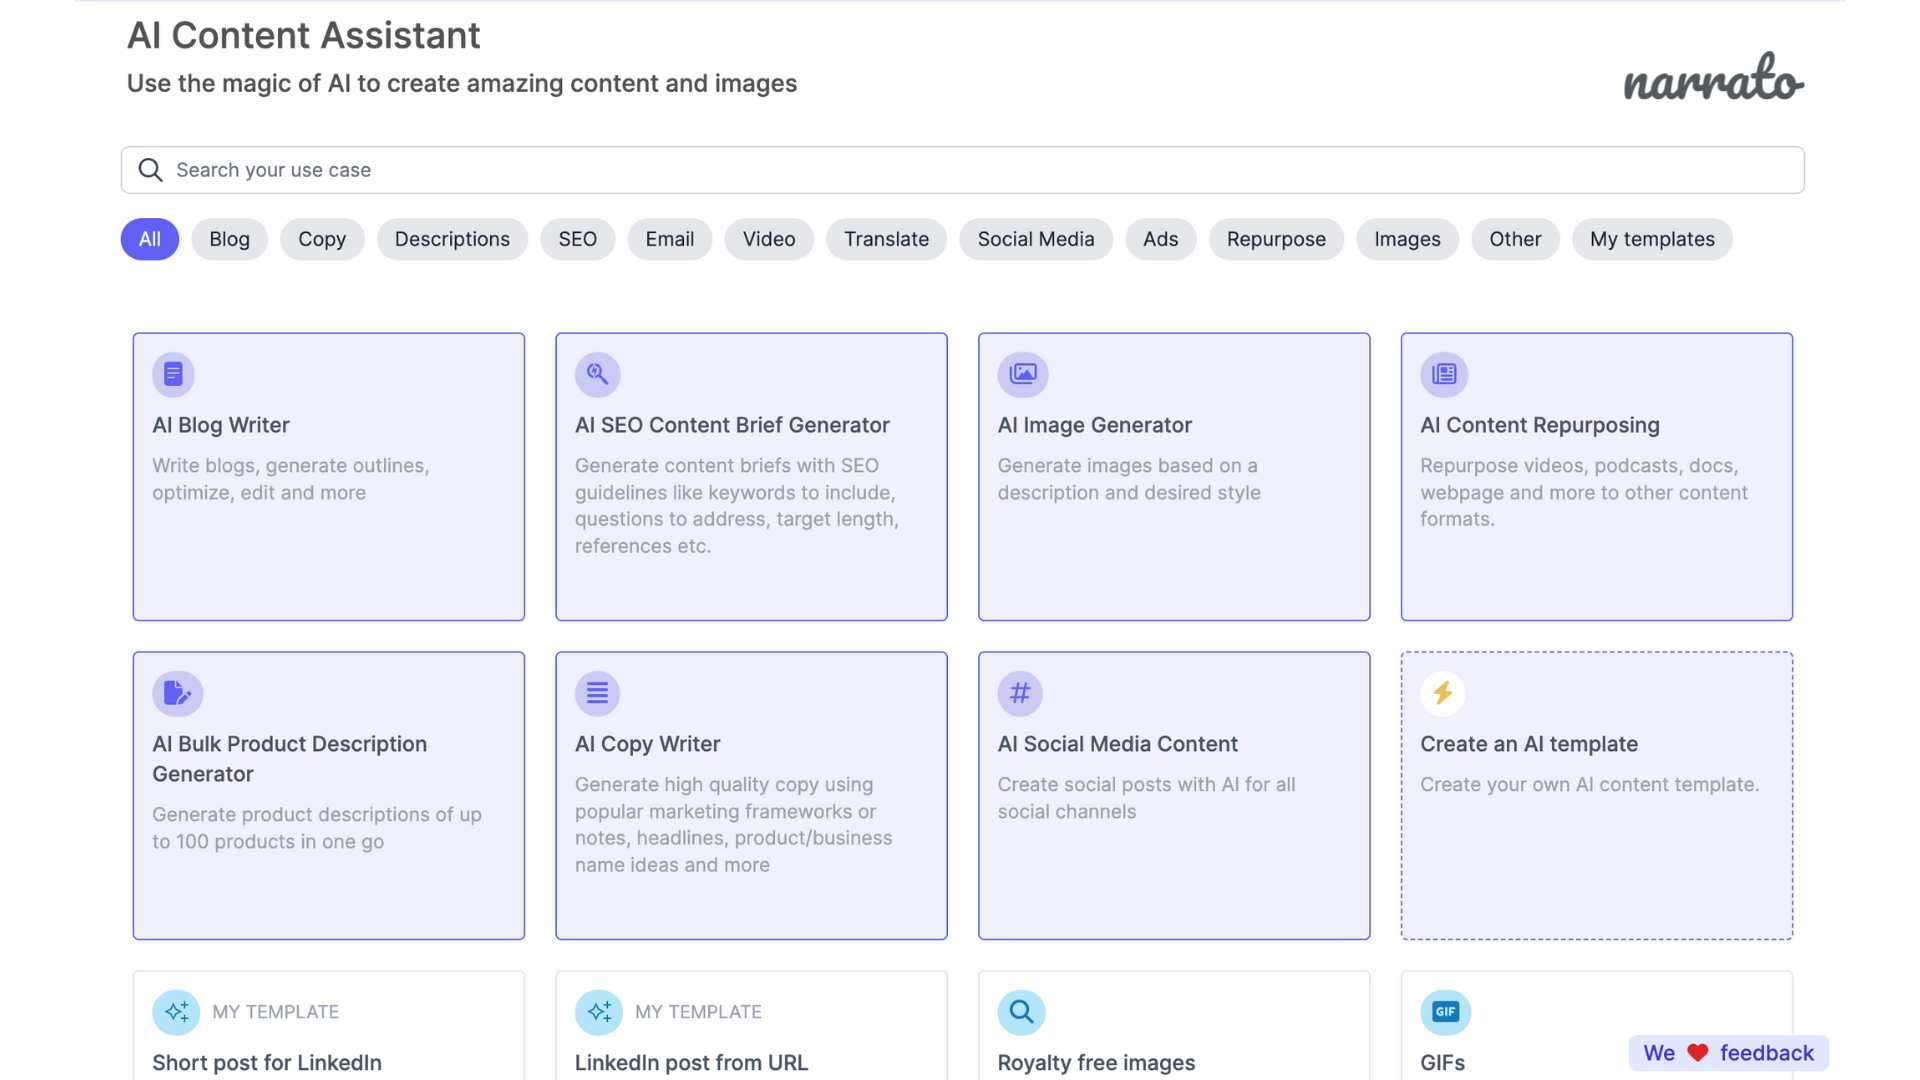Select the Social Media filter tab

[1035, 239]
